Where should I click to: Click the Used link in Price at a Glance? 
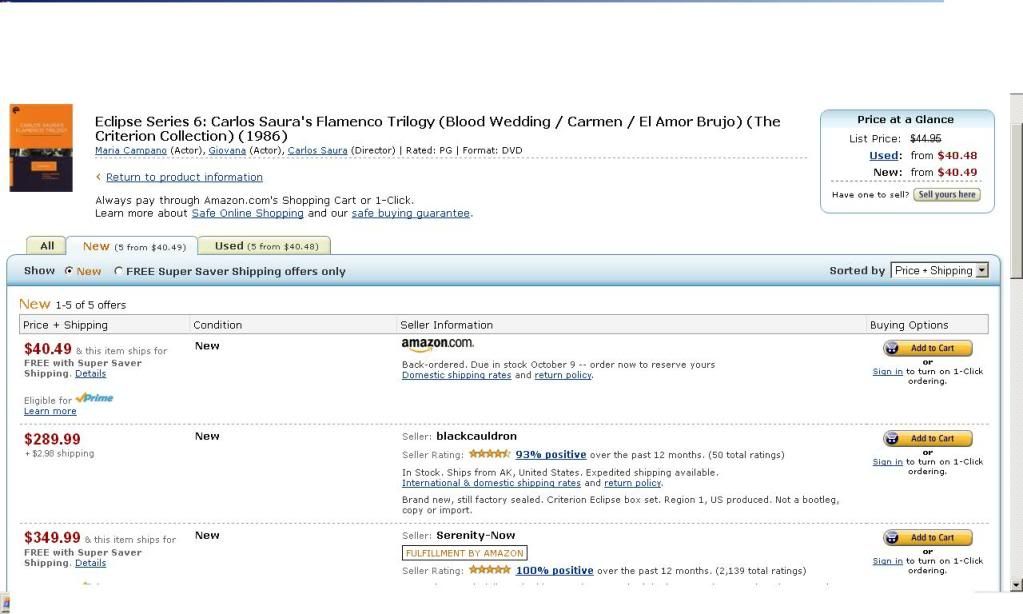(x=884, y=155)
